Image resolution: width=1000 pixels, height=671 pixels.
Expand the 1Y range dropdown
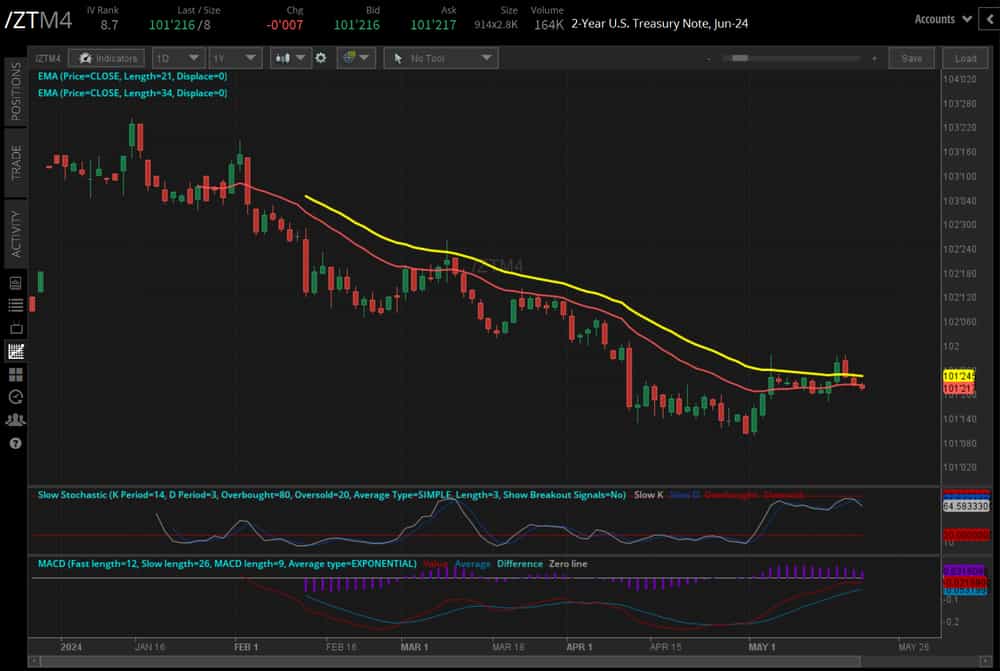pyautogui.click(x=235, y=57)
